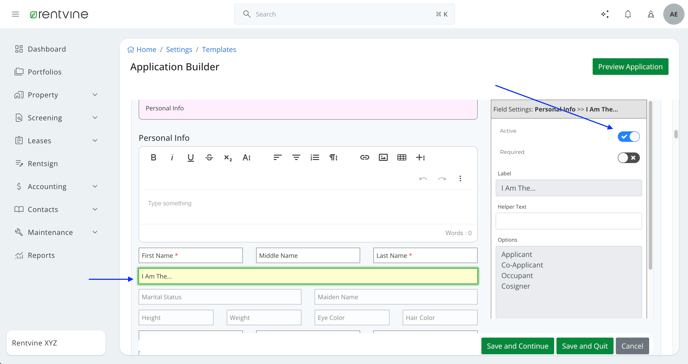Open the font size tool

[247, 157]
